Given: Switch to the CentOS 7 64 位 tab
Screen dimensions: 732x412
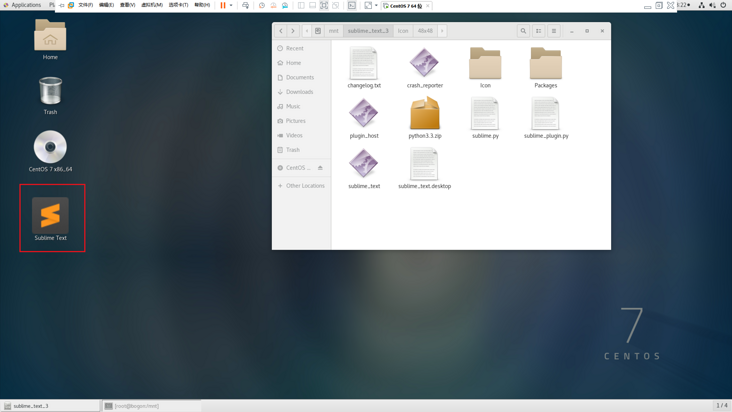Looking at the screenshot, I should click(405, 6).
